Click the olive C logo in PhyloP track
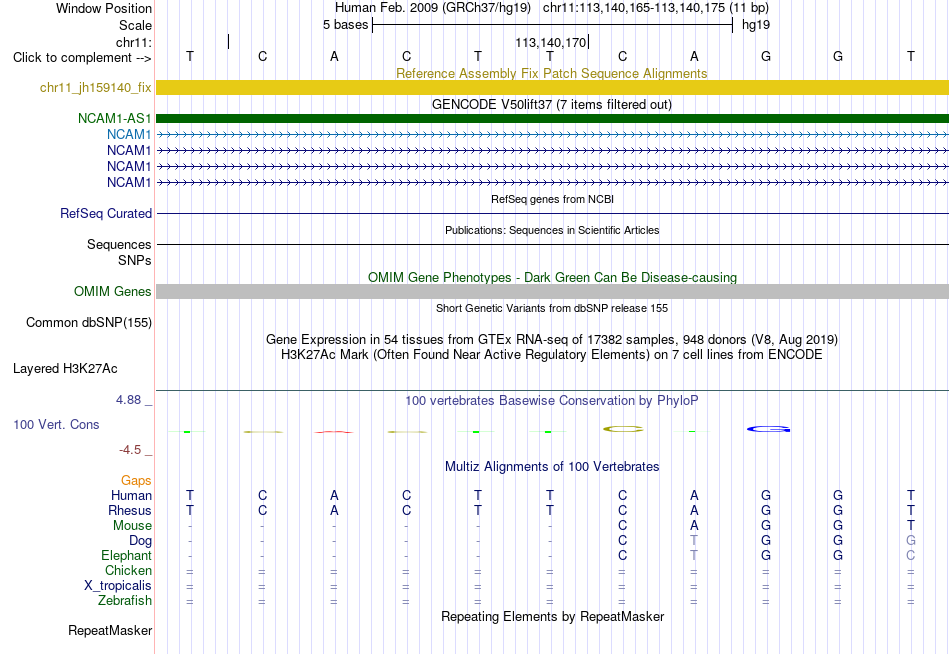The height and width of the screenshot is (654, 950). (623, 429)
